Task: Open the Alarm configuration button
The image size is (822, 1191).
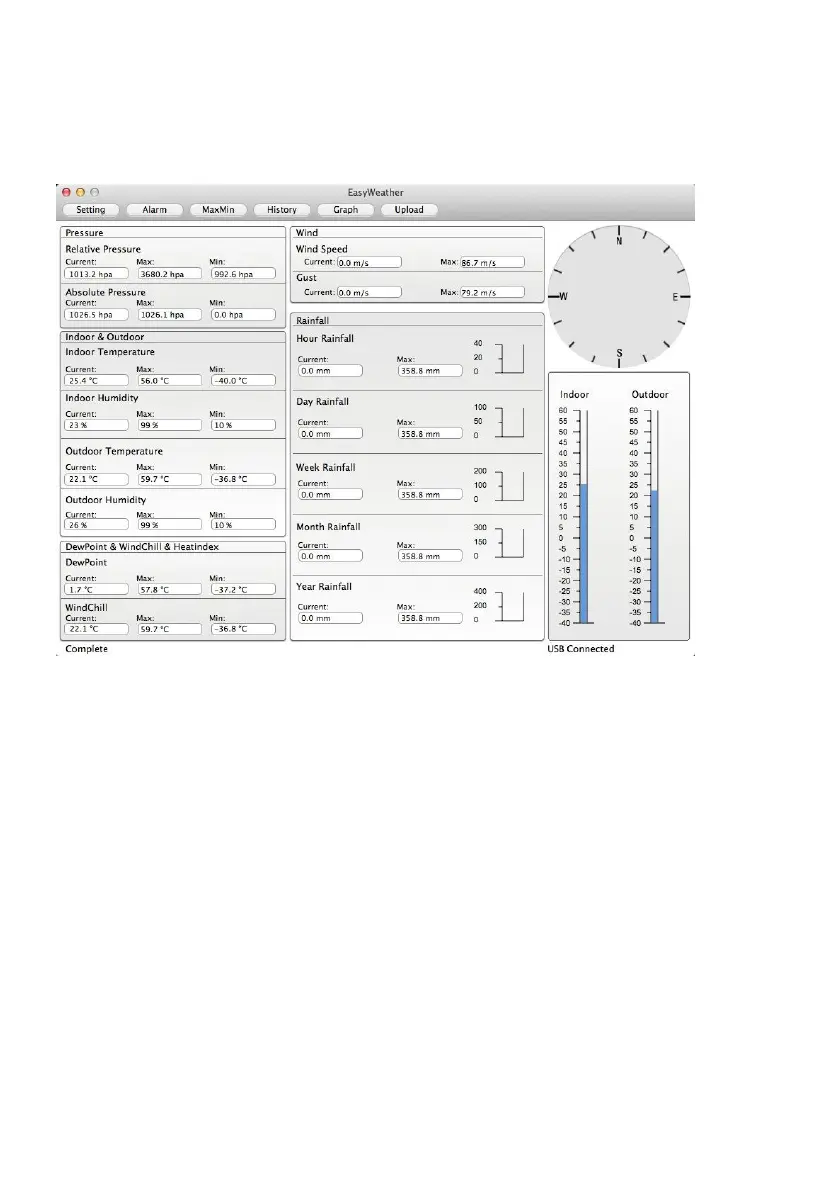Action: click(x=154, y=210)
